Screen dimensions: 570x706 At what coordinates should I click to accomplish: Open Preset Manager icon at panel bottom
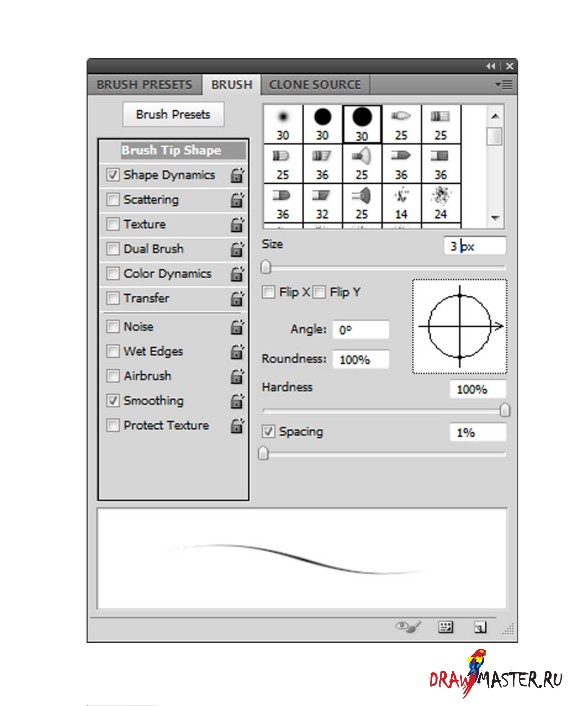(x=445, y=626)
